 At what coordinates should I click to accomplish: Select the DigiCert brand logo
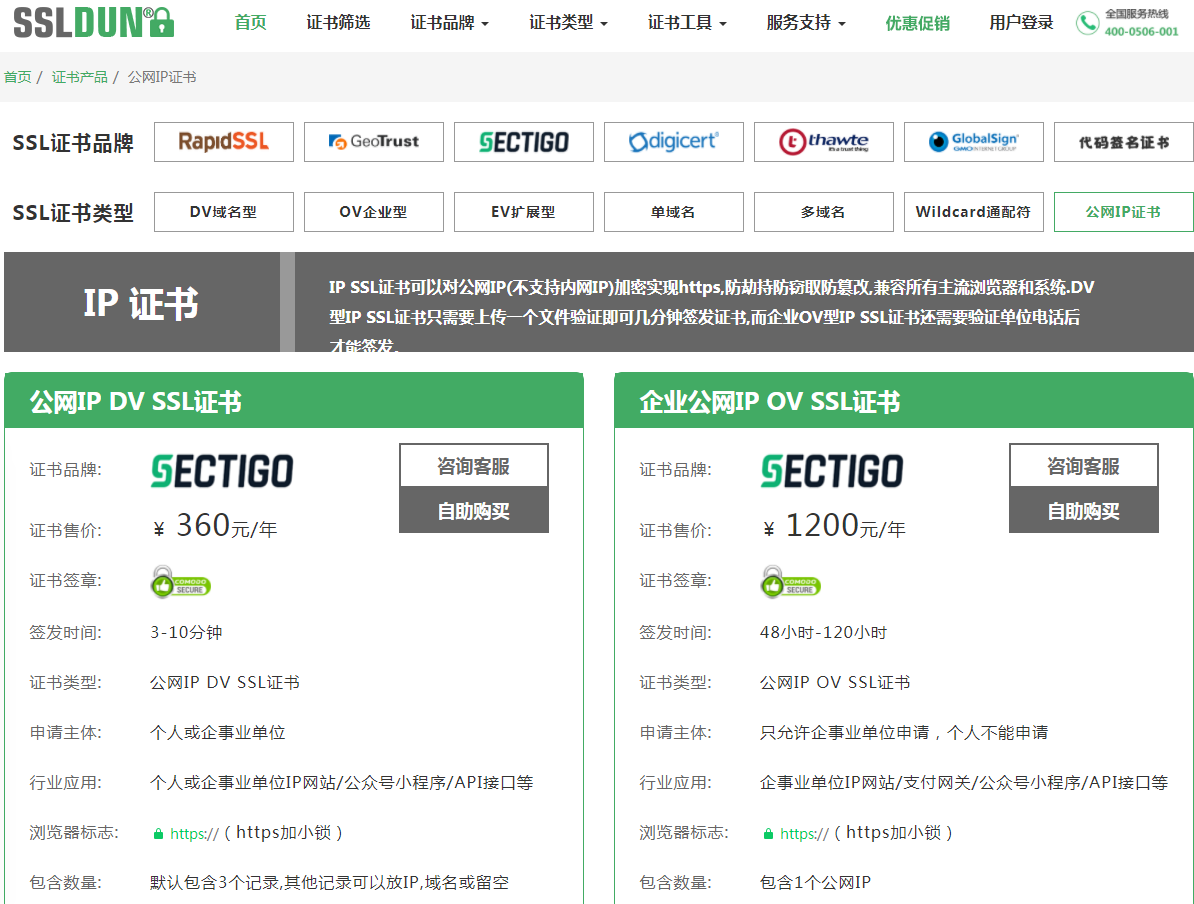(674, 142)
